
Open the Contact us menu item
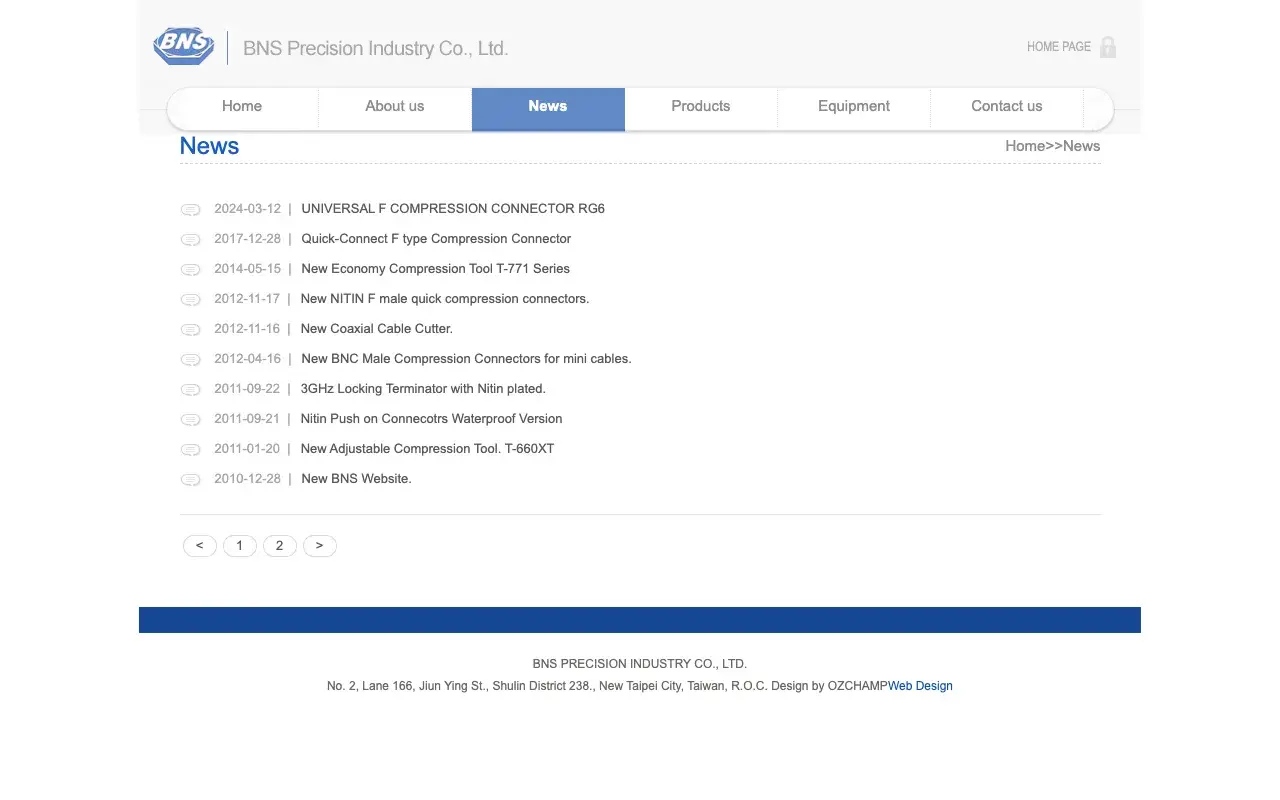coord(1007,107)
